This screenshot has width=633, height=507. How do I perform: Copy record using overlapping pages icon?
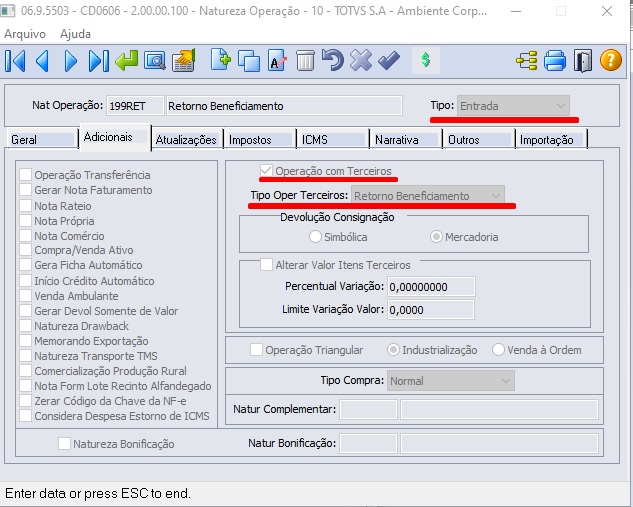[x=249, y=61]
